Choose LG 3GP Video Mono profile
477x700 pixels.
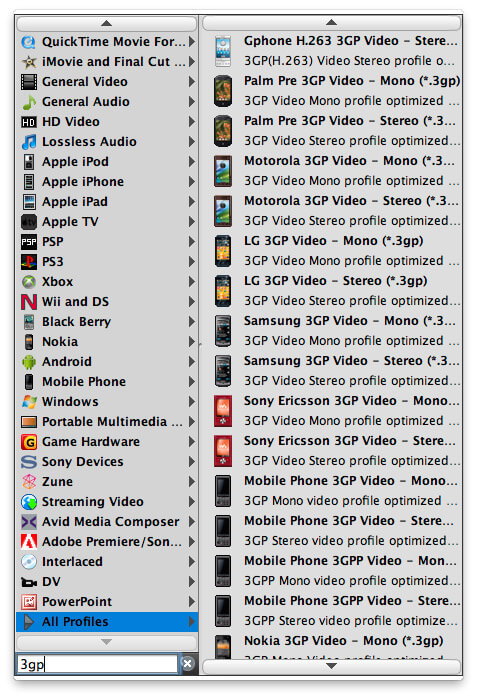coord(332,250)
